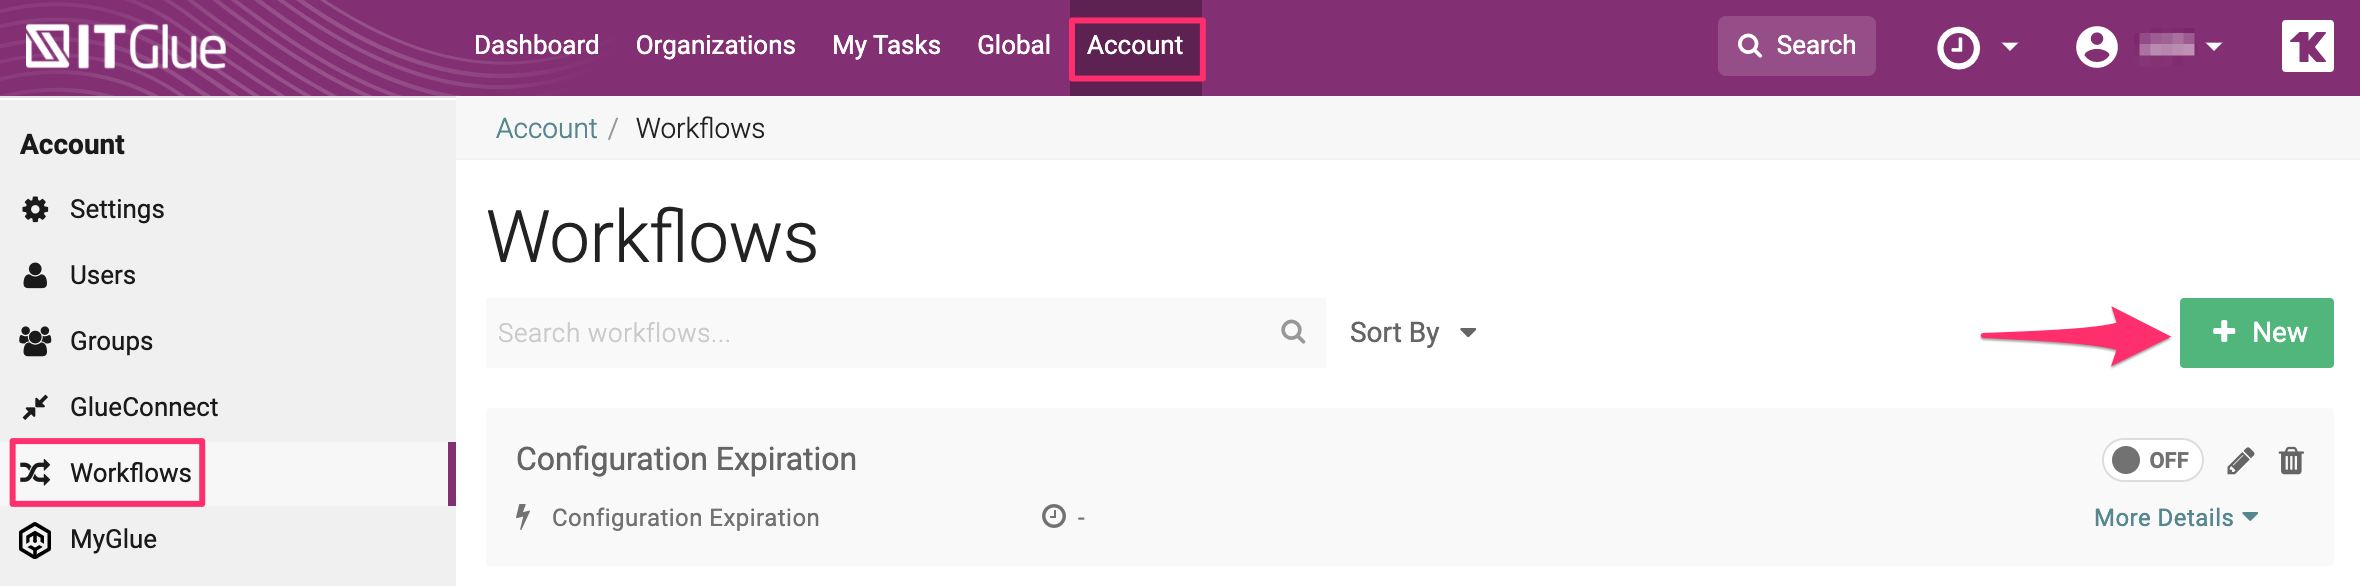
Task: Click the pencil edit icon for Configuration Expiration
Action: 2240,461
